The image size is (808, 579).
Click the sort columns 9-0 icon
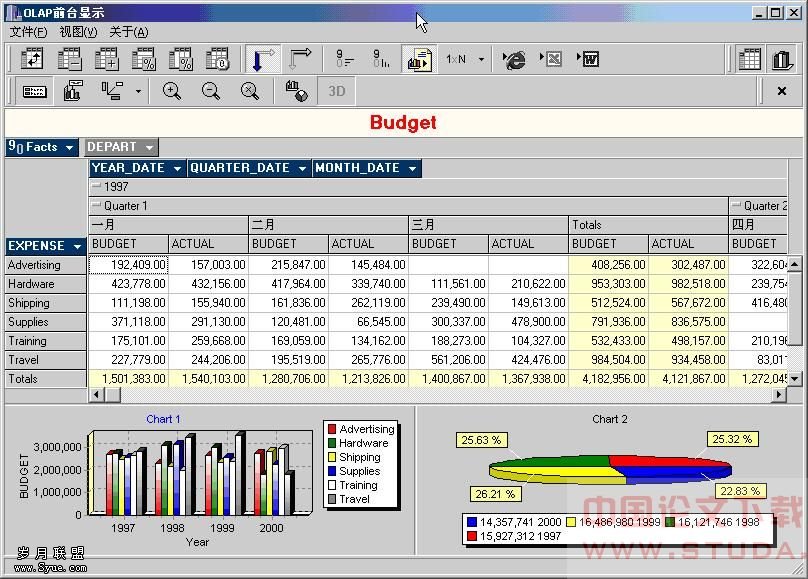click(x=381, y=59)
